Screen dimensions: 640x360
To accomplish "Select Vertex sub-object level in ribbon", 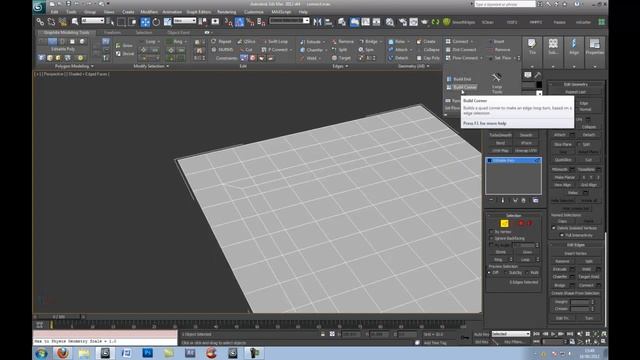I will pos(42,42).
